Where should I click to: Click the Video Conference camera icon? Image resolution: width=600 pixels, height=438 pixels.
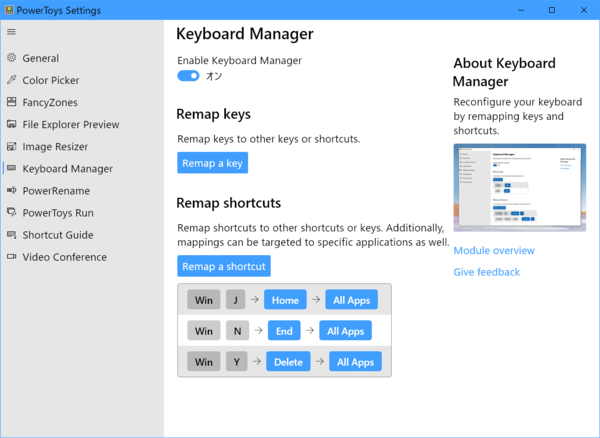tap(11, 256)
